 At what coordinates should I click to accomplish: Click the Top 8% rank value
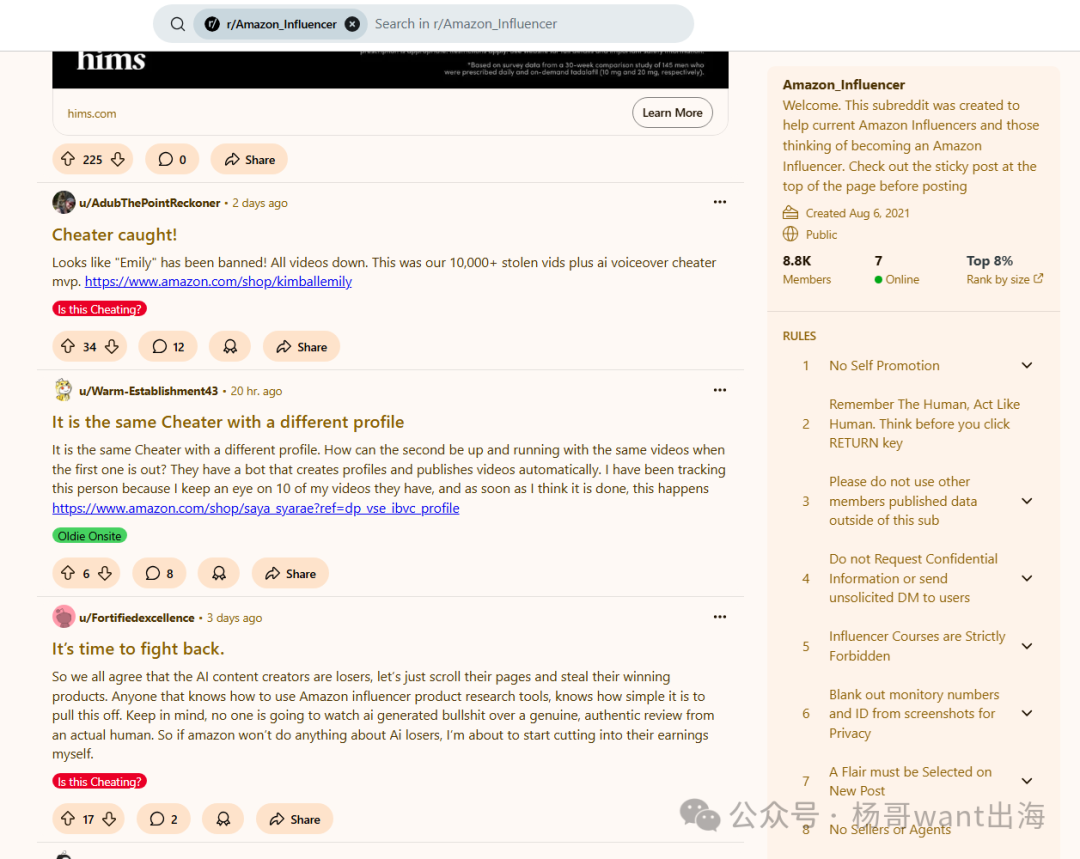point(989,261)
